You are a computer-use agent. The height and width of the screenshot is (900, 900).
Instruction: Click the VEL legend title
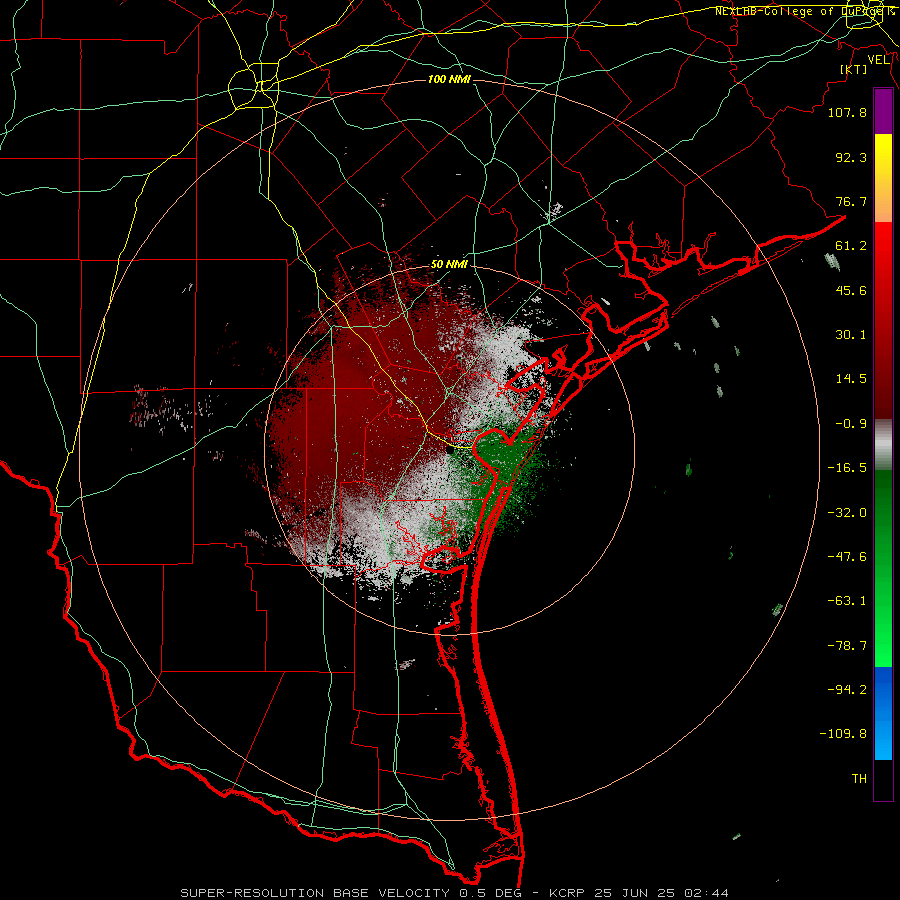(x=879, y=60)
